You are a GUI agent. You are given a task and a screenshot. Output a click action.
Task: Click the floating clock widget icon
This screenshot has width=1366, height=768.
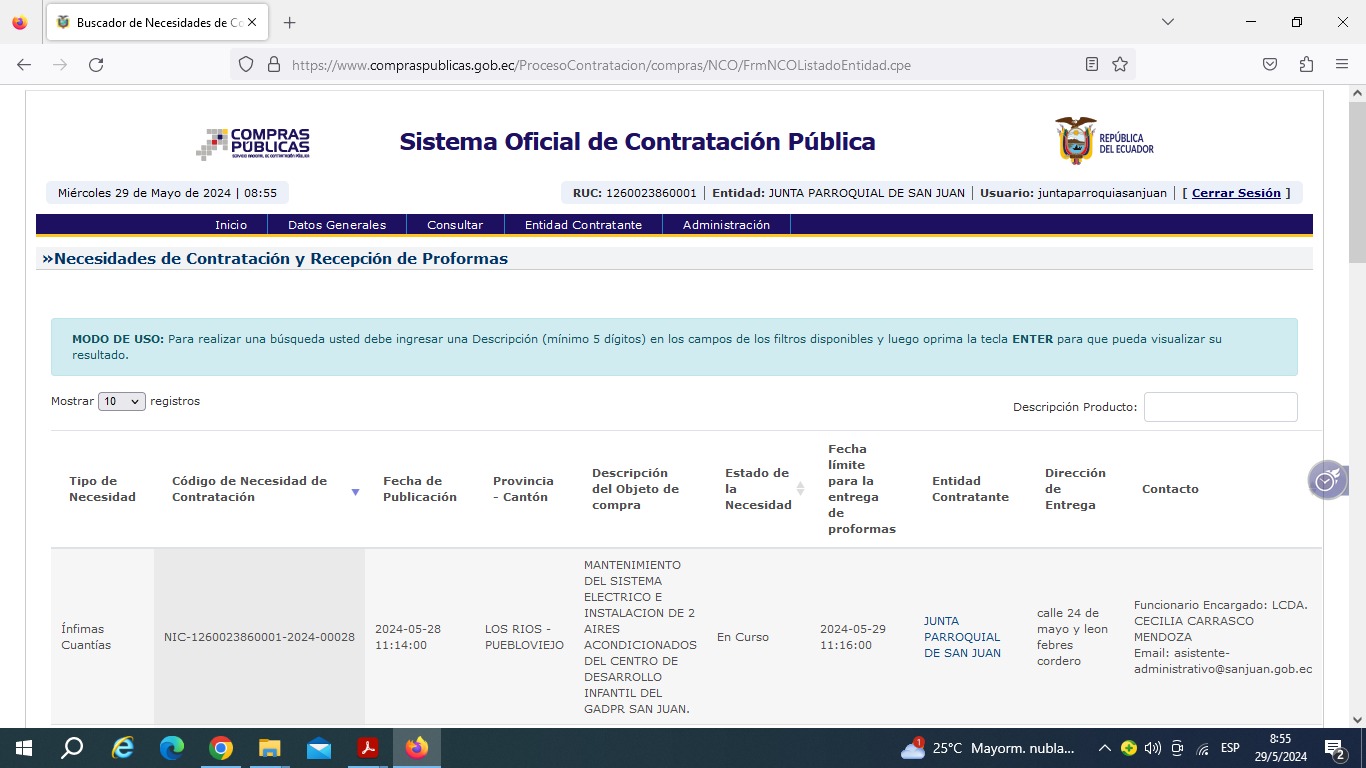[1326, 481]
